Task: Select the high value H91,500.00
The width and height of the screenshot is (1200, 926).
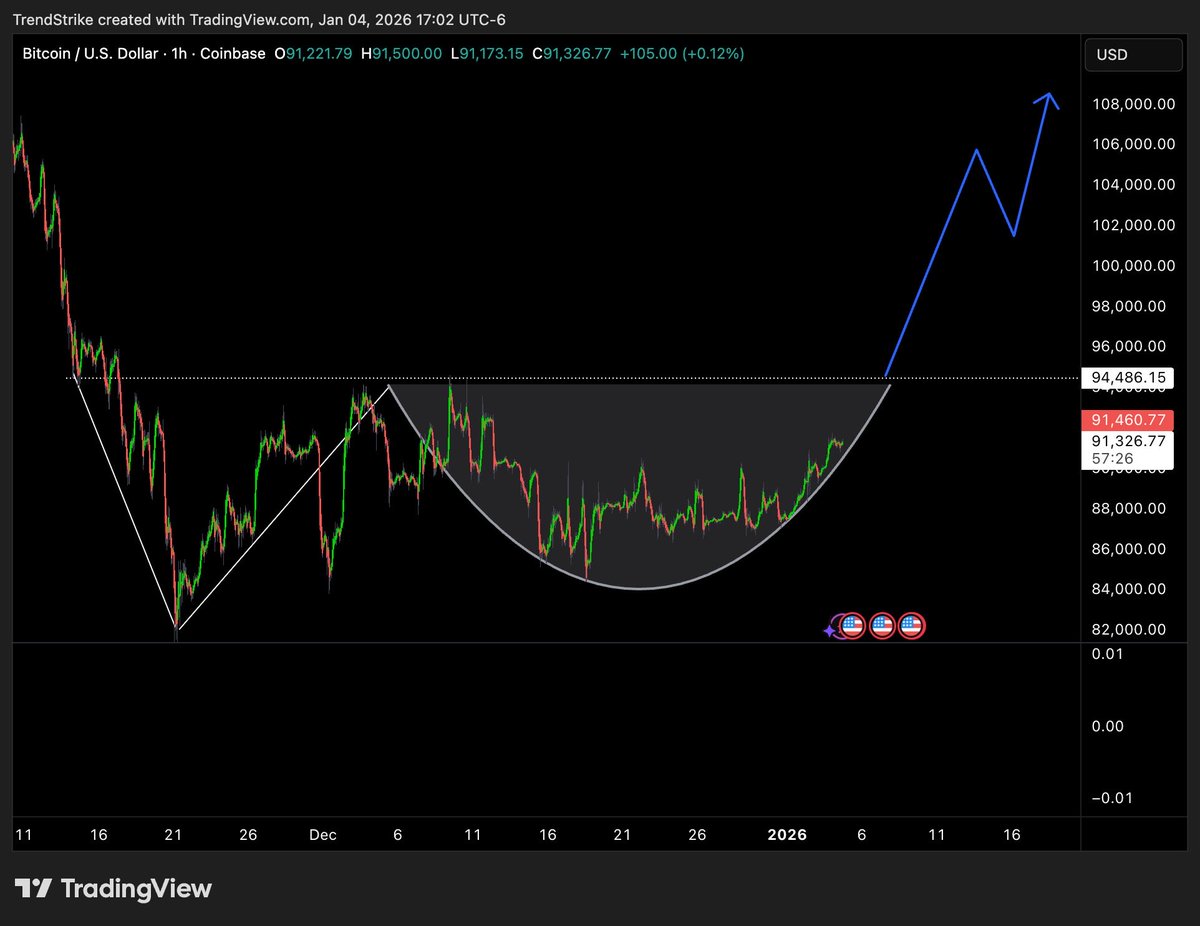Action: (401, 54)
